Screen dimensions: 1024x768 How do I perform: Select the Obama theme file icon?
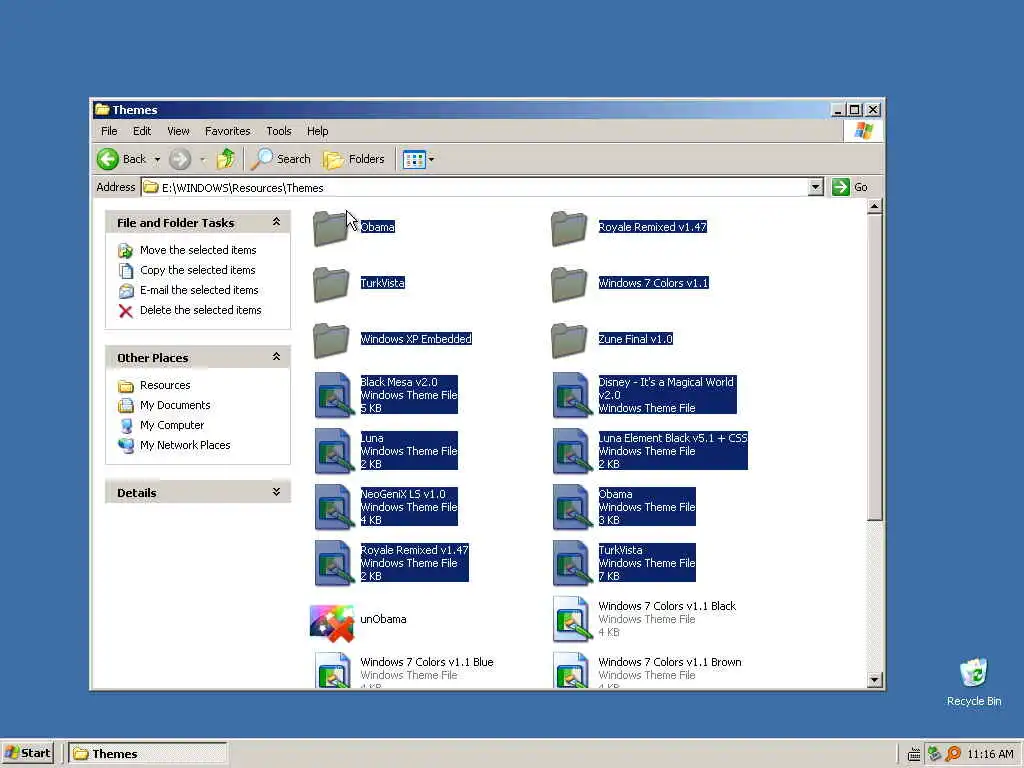click(x=572, y=507)
